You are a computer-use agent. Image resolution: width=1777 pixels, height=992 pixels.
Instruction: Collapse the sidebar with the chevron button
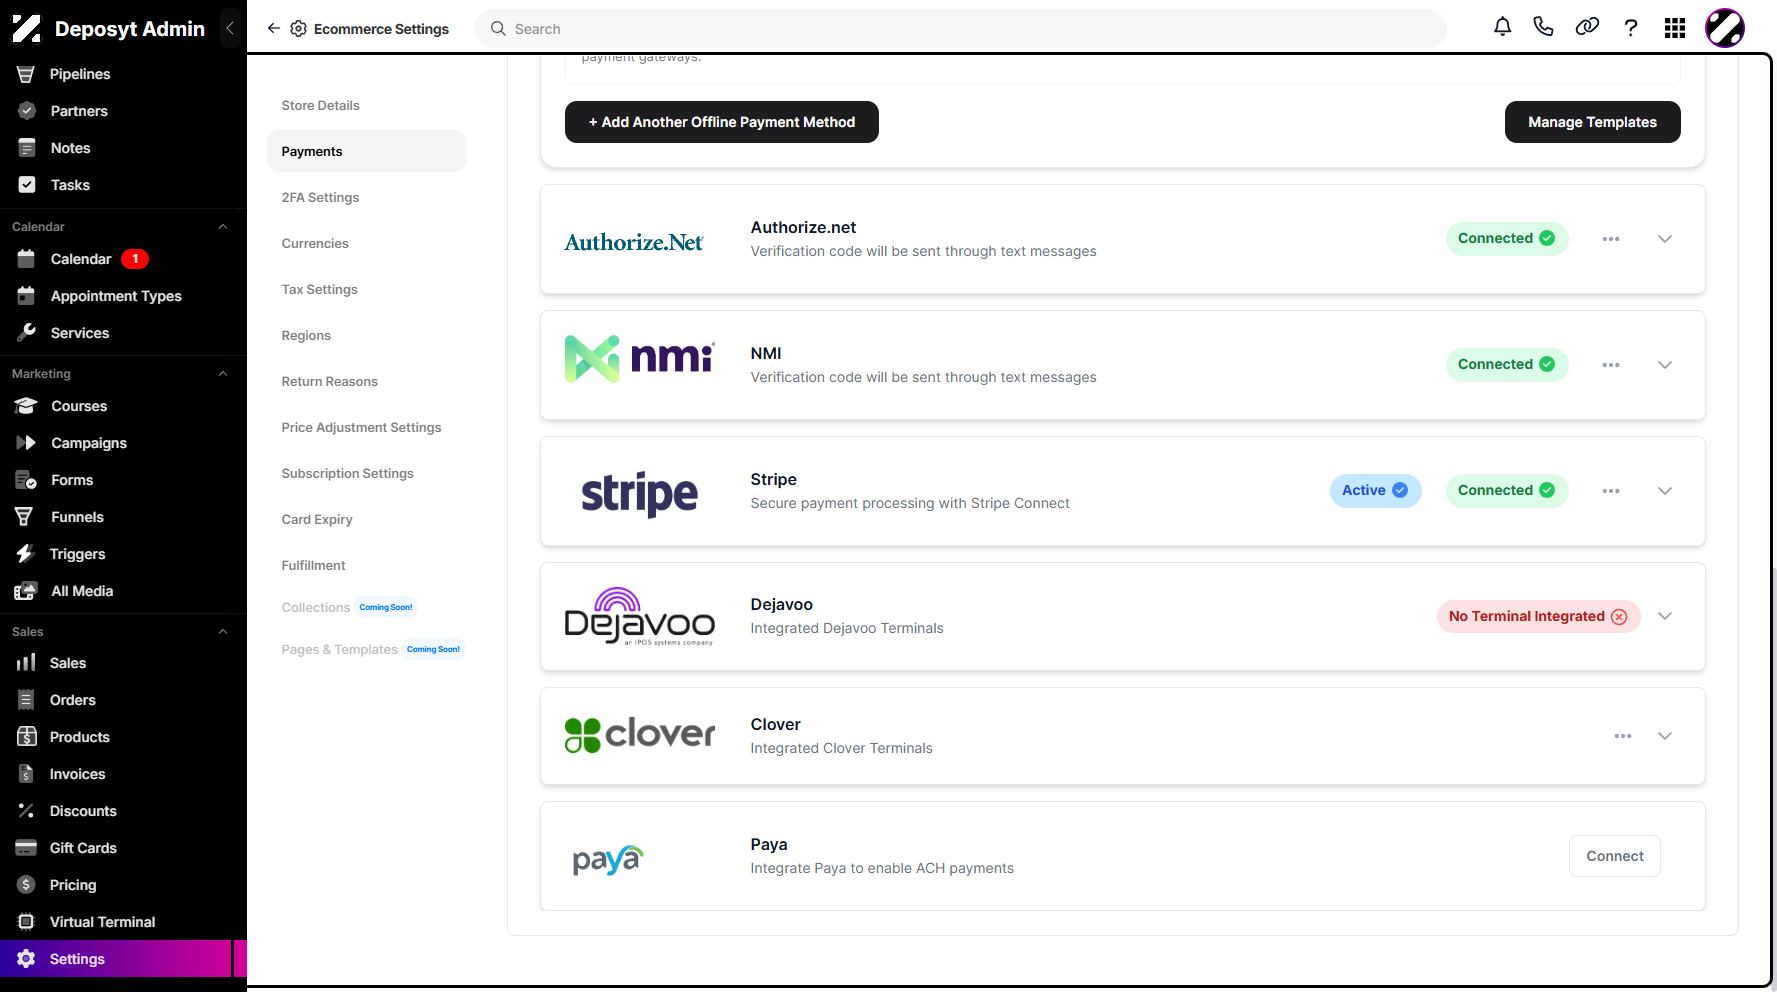pos(230,28)
